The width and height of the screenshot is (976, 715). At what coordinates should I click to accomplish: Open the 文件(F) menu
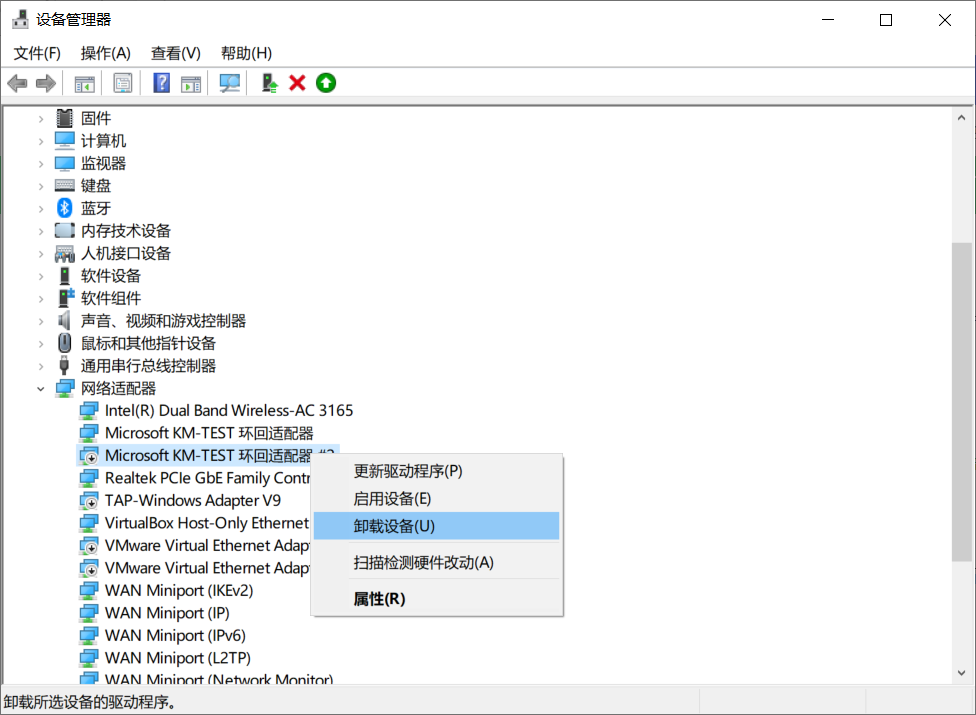tap(37, 54)
